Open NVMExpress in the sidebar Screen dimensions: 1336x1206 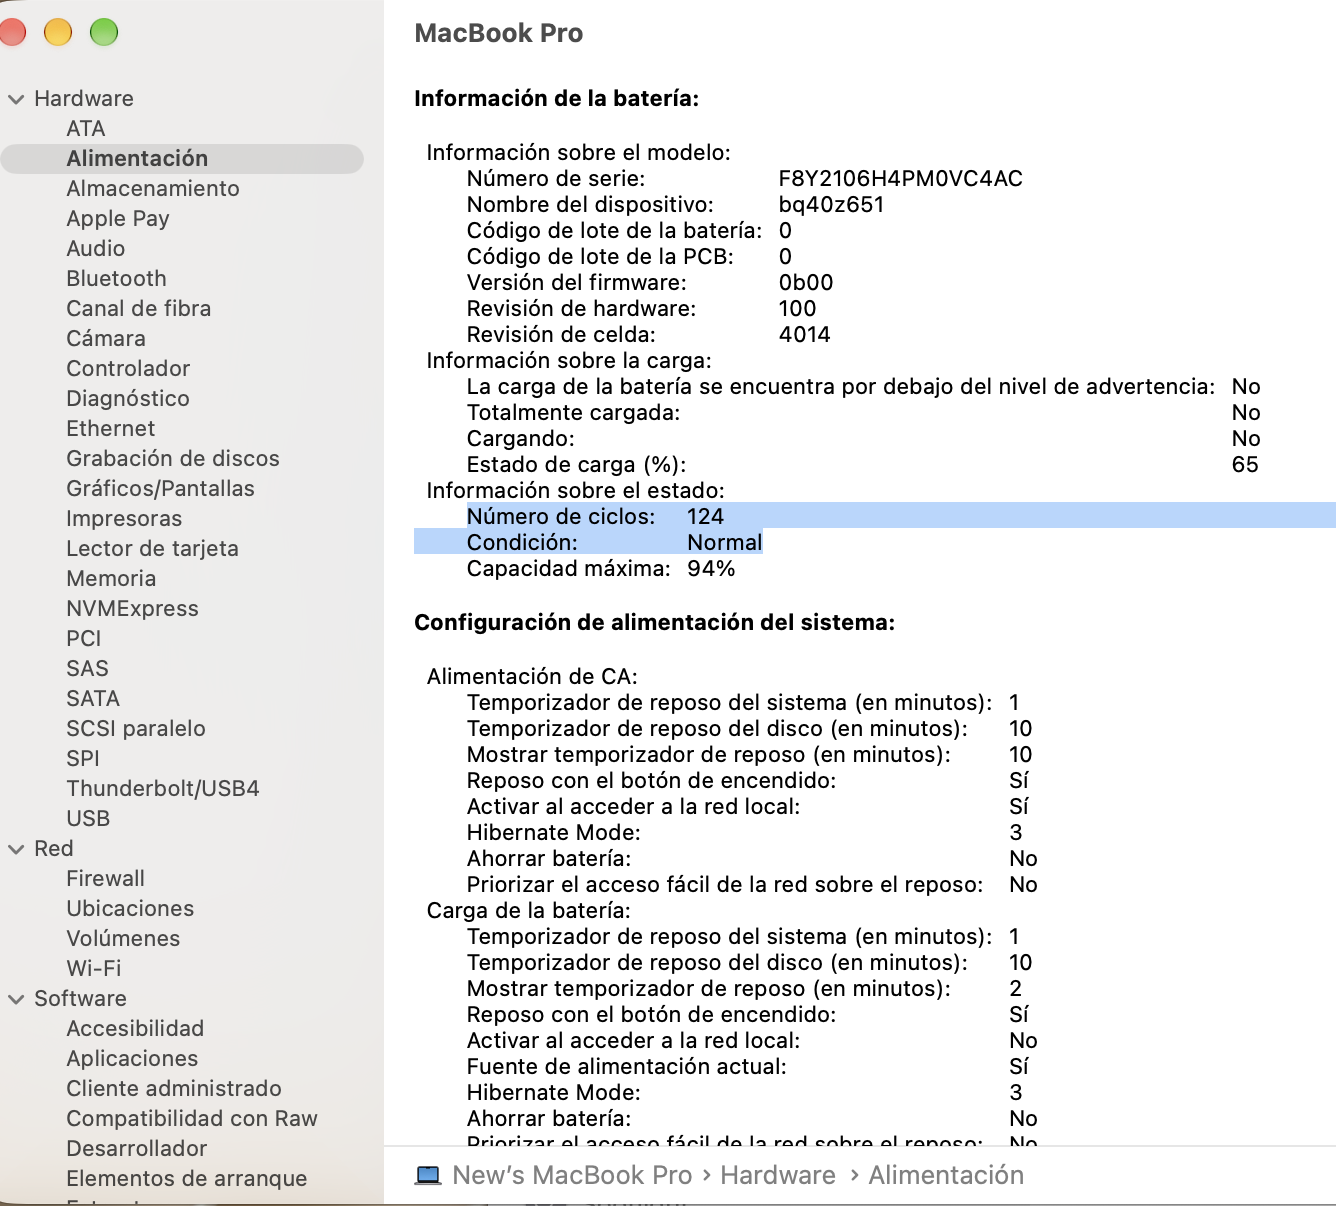coord(132,608)
